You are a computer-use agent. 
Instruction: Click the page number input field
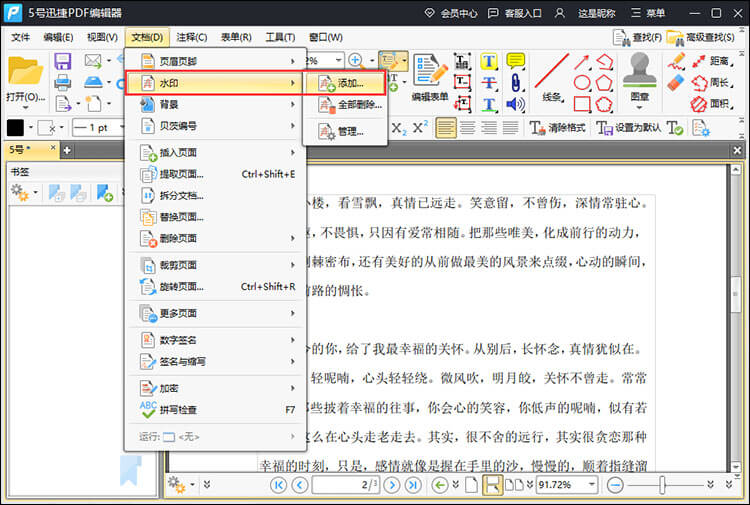tap(346, 485)
